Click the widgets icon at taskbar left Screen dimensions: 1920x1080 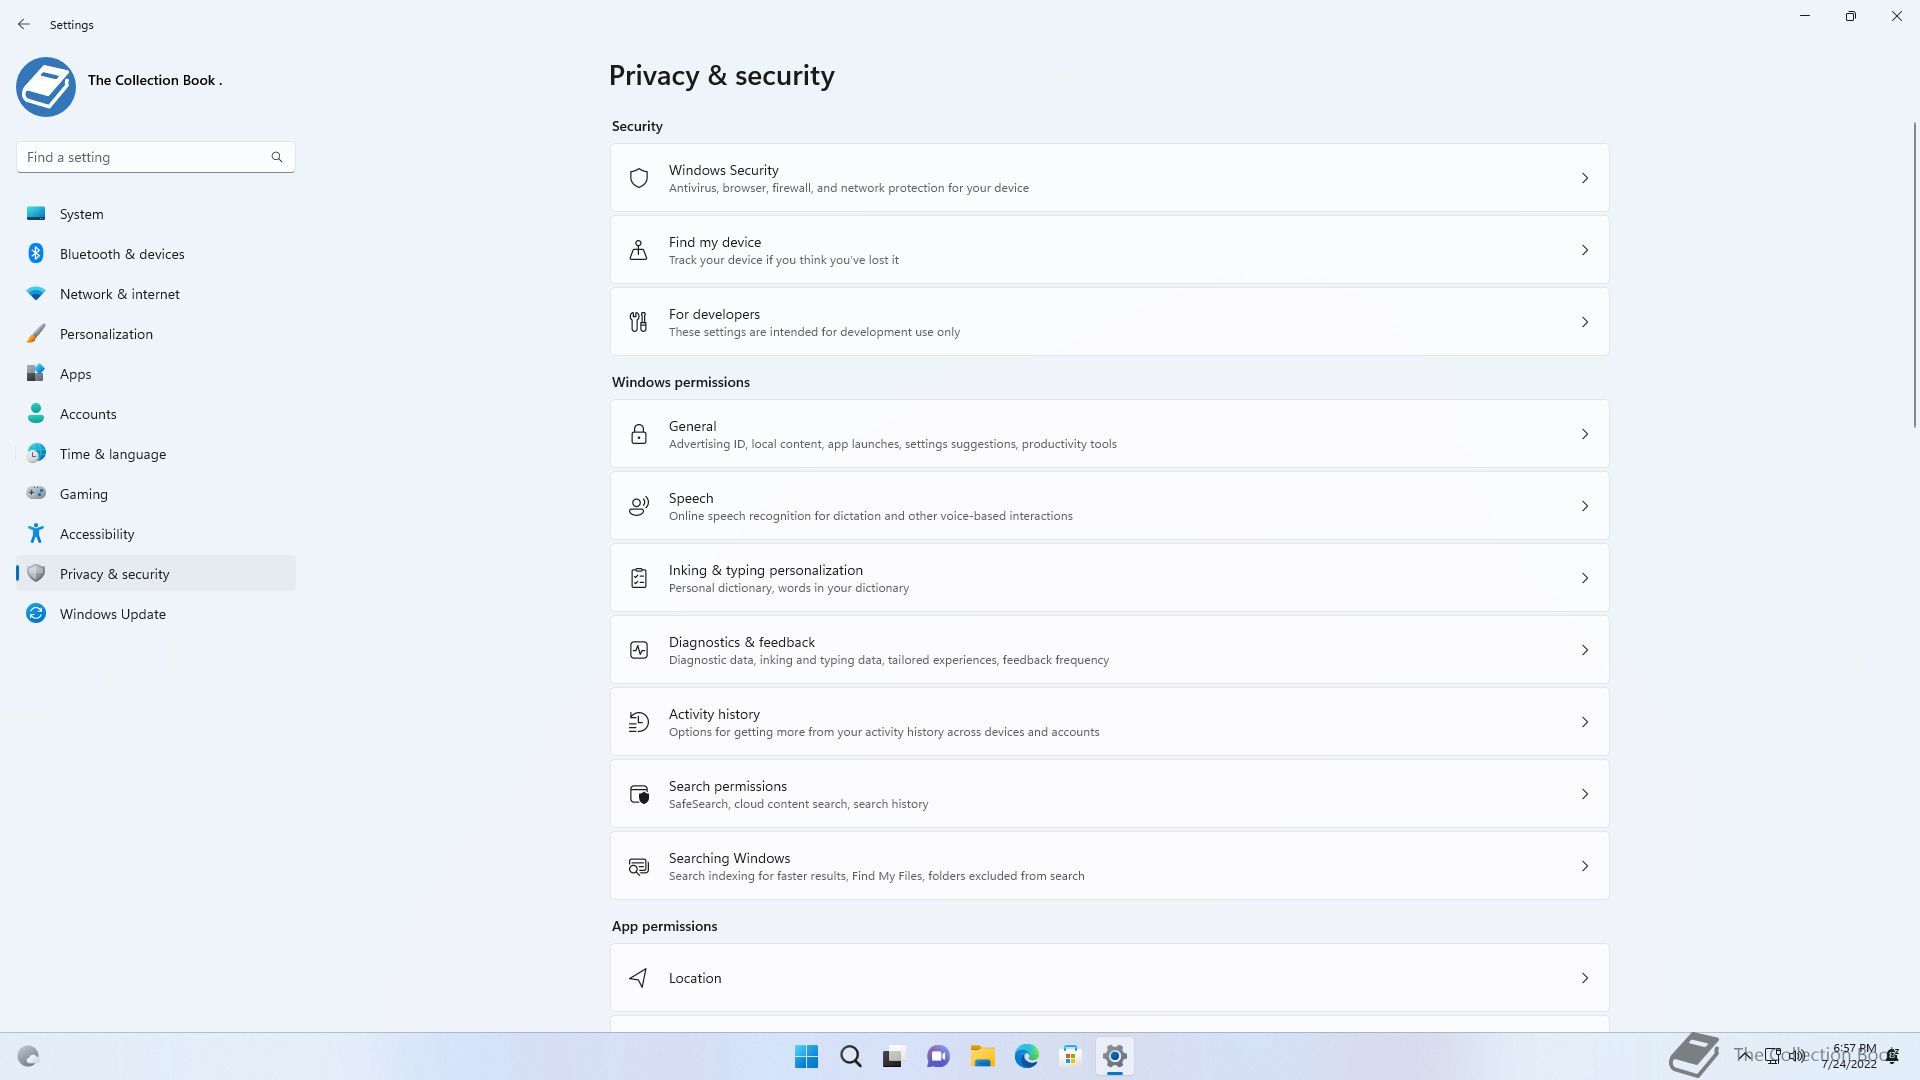click(28, 1056)
